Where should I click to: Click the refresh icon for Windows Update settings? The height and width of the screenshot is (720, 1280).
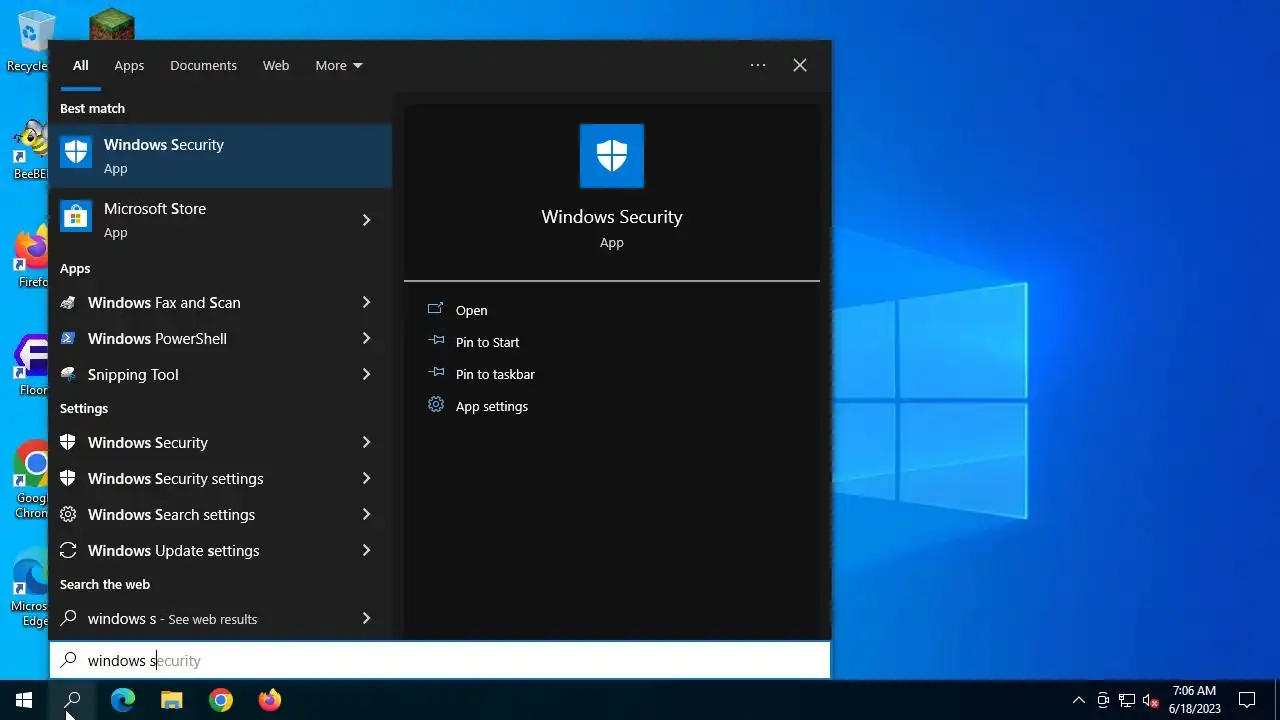tap(68, 551)
